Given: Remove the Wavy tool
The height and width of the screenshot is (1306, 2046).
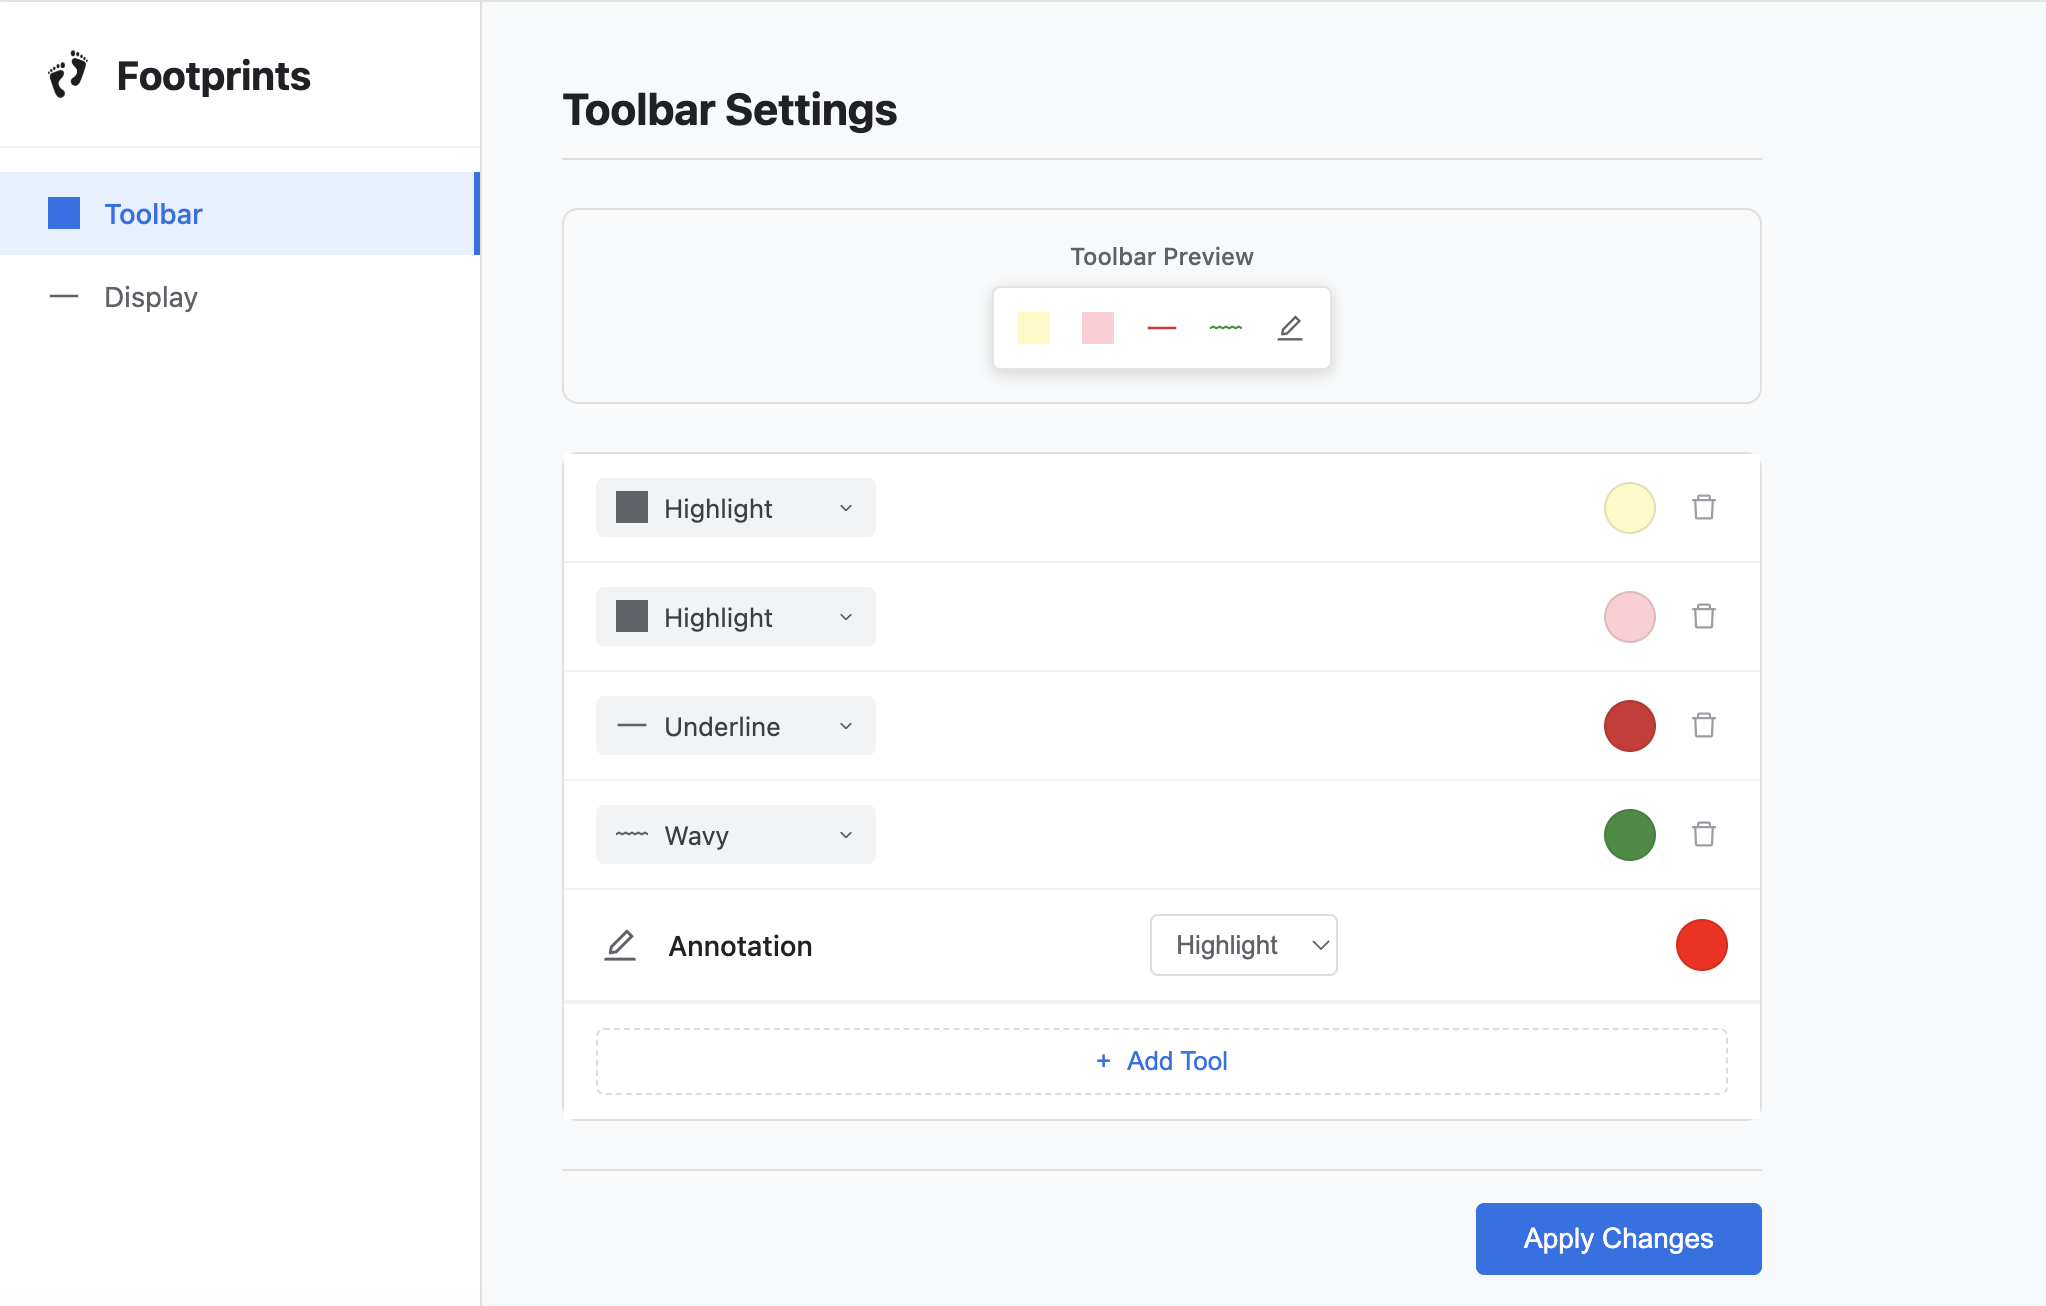Looking at the screenshot, I should click(x=1703, y=834).
